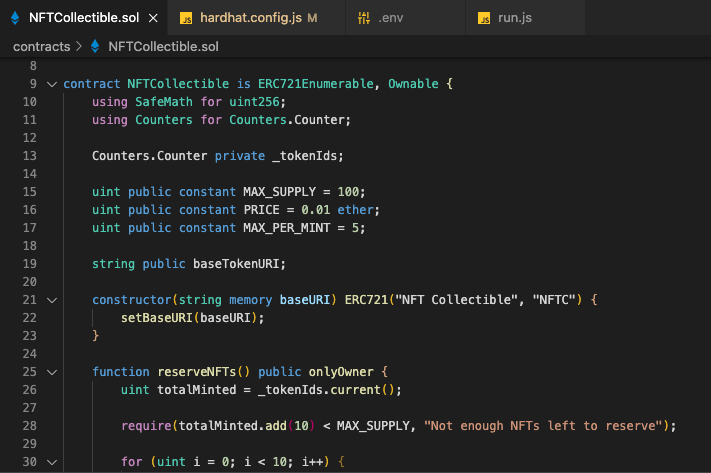Click the text 'uint256;' on line 10
Image resolution: width=711 pixels, height=473 pixels.
pos(258,102)
